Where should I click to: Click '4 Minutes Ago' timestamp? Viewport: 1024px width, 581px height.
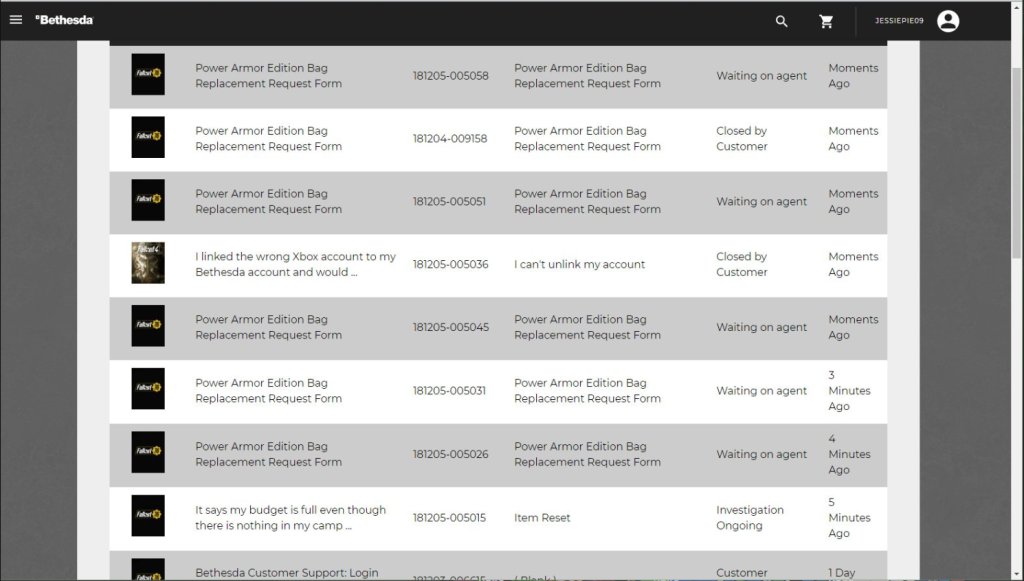(x=849, y=454)
